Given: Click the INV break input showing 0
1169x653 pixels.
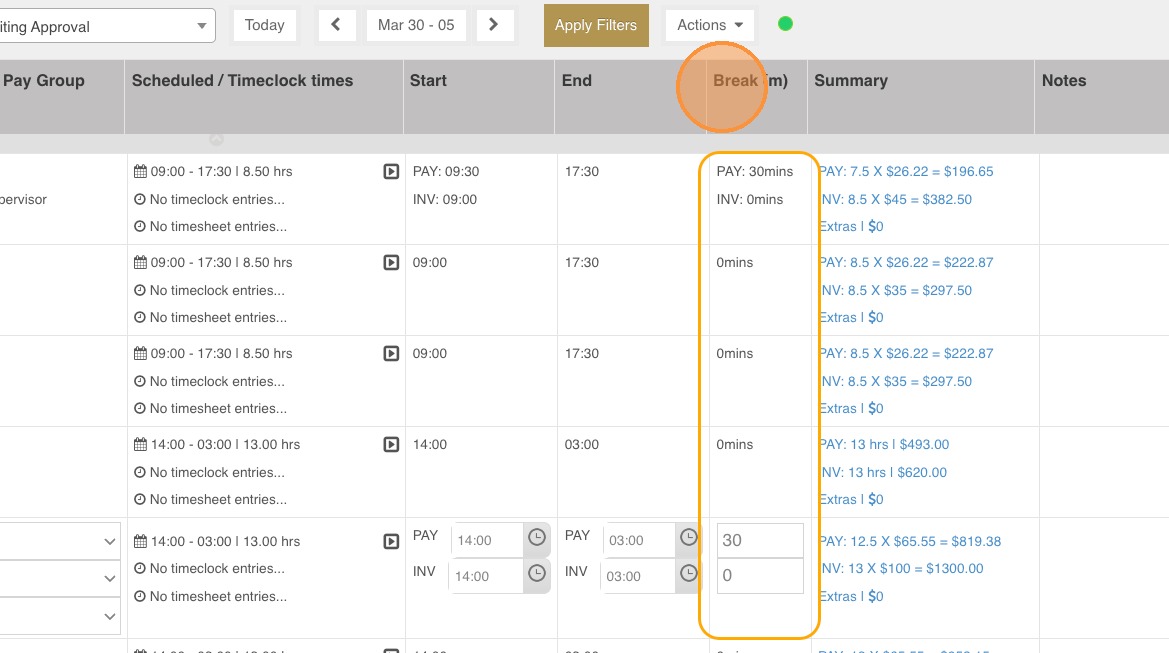Looking at the screenshot, I should pyautogui.click(x=759, y=576).
